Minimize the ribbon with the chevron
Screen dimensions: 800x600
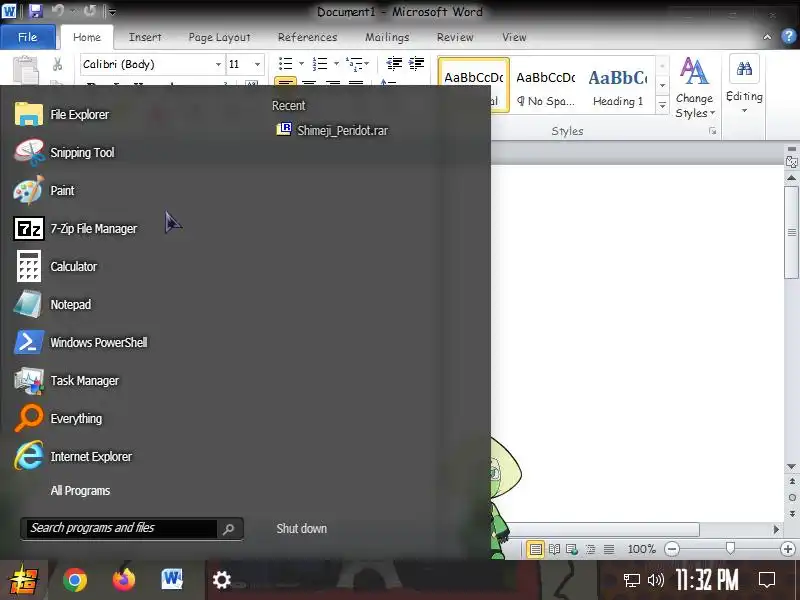click(767, 37)
